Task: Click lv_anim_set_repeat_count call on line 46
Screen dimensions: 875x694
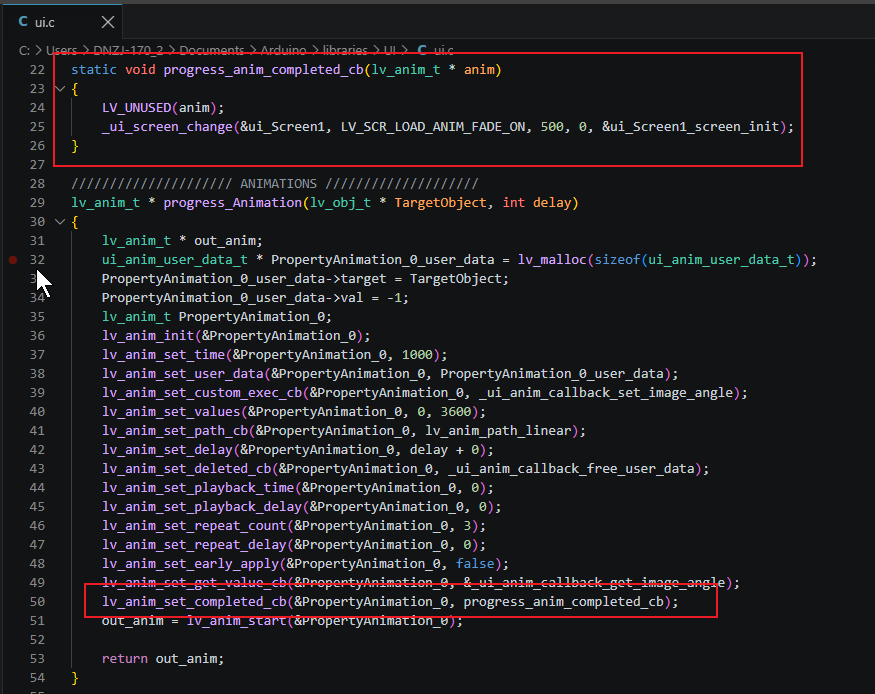Action: [194, 526]
